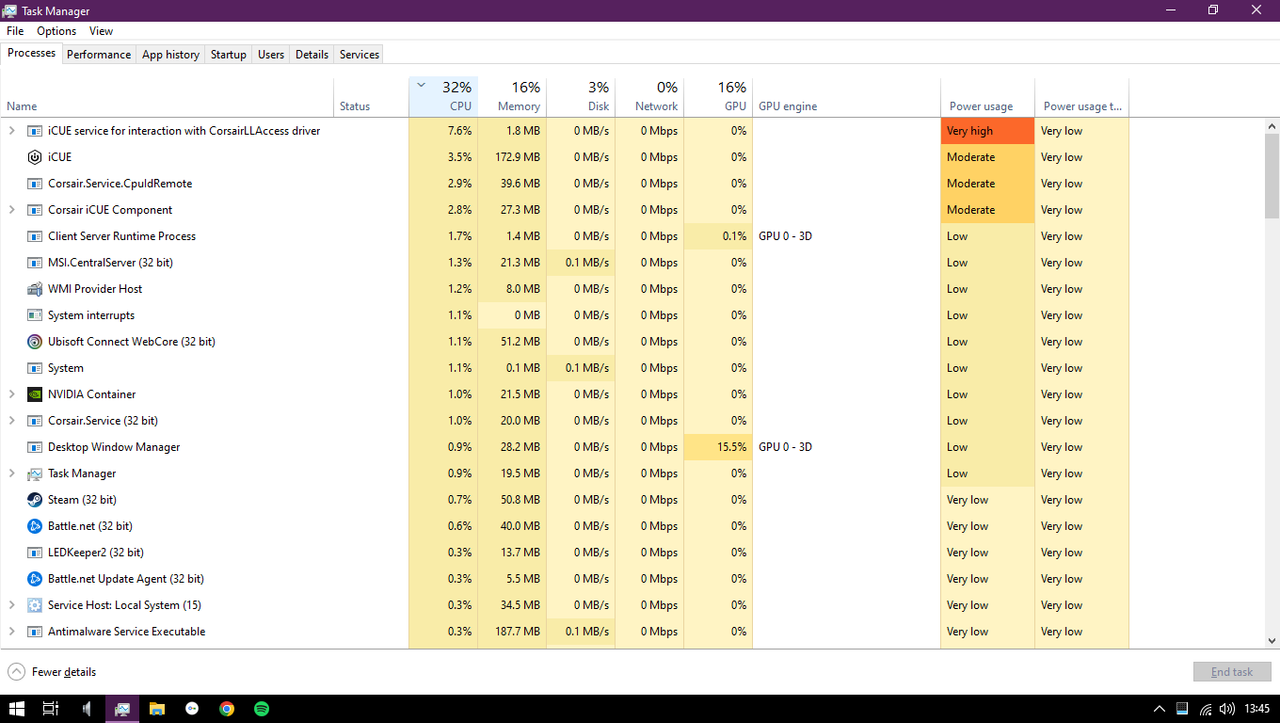
Task: Click the Steam (32 bit) process icon
Action: (x=35, y=500)
